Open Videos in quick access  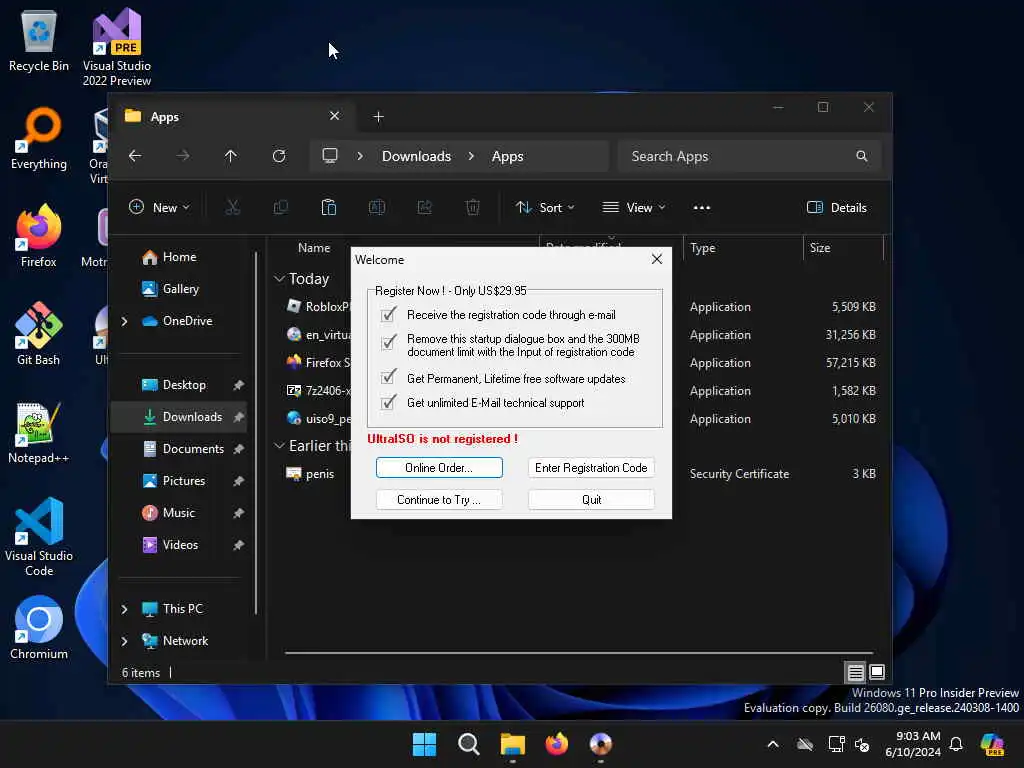point(180,545)
